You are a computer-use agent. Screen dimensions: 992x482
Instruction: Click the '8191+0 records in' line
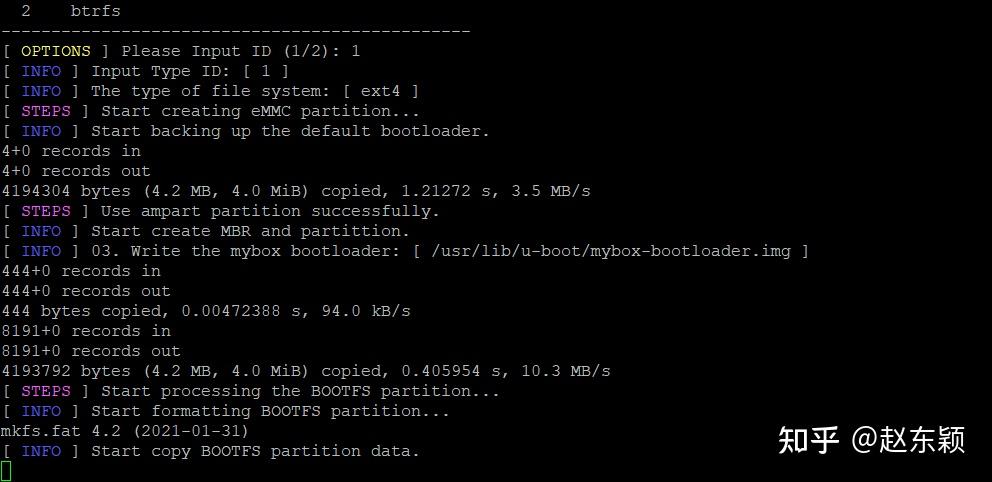click(x=86, y=331)
